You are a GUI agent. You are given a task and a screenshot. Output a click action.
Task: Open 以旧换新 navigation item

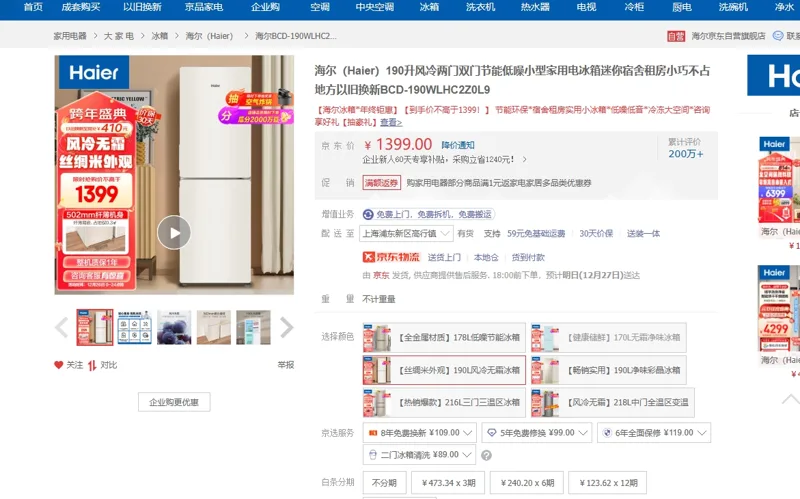tap(142, 7)
